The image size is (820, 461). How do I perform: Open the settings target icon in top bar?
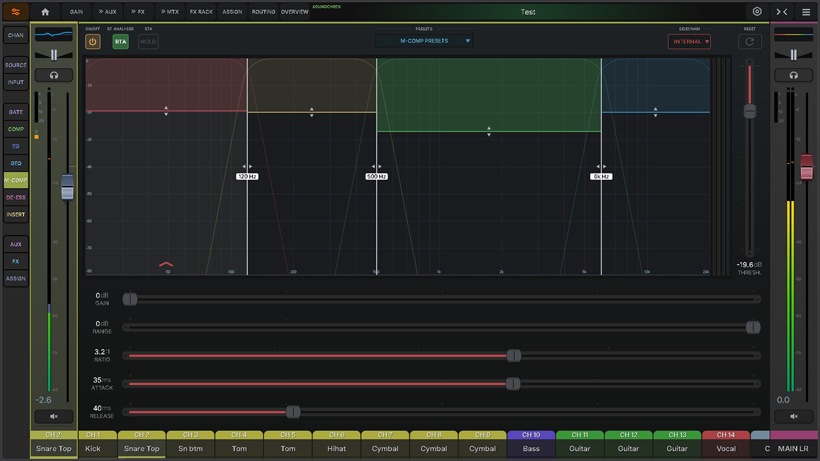click(757, 11)
